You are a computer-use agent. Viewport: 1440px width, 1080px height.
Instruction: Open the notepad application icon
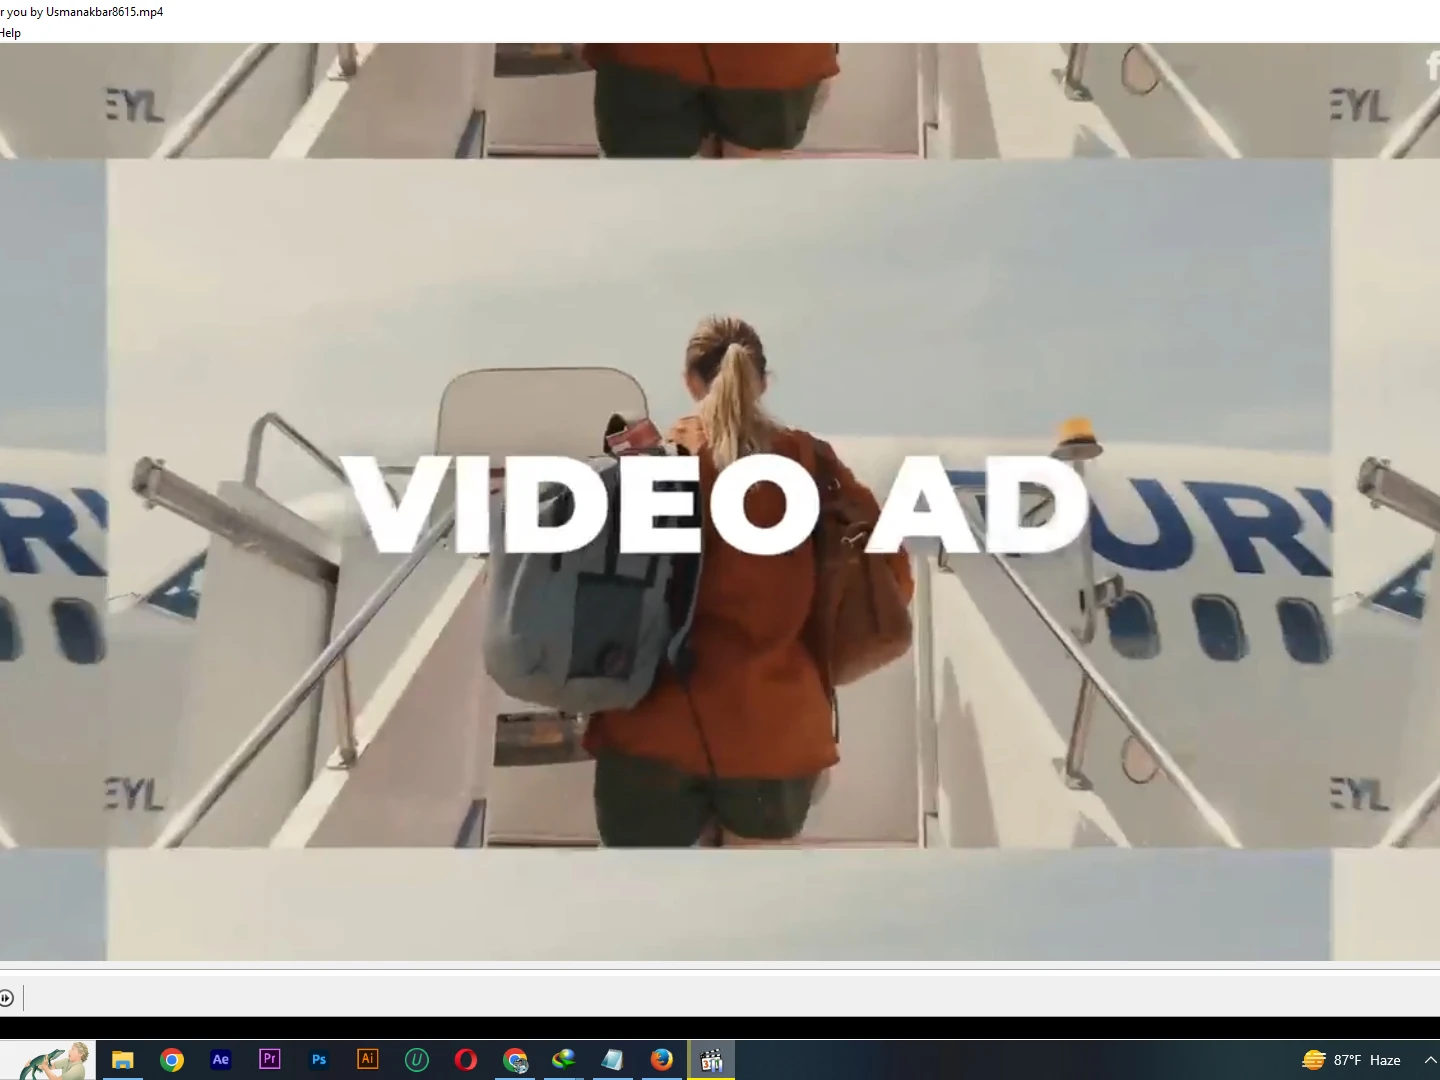point(613,1060)
